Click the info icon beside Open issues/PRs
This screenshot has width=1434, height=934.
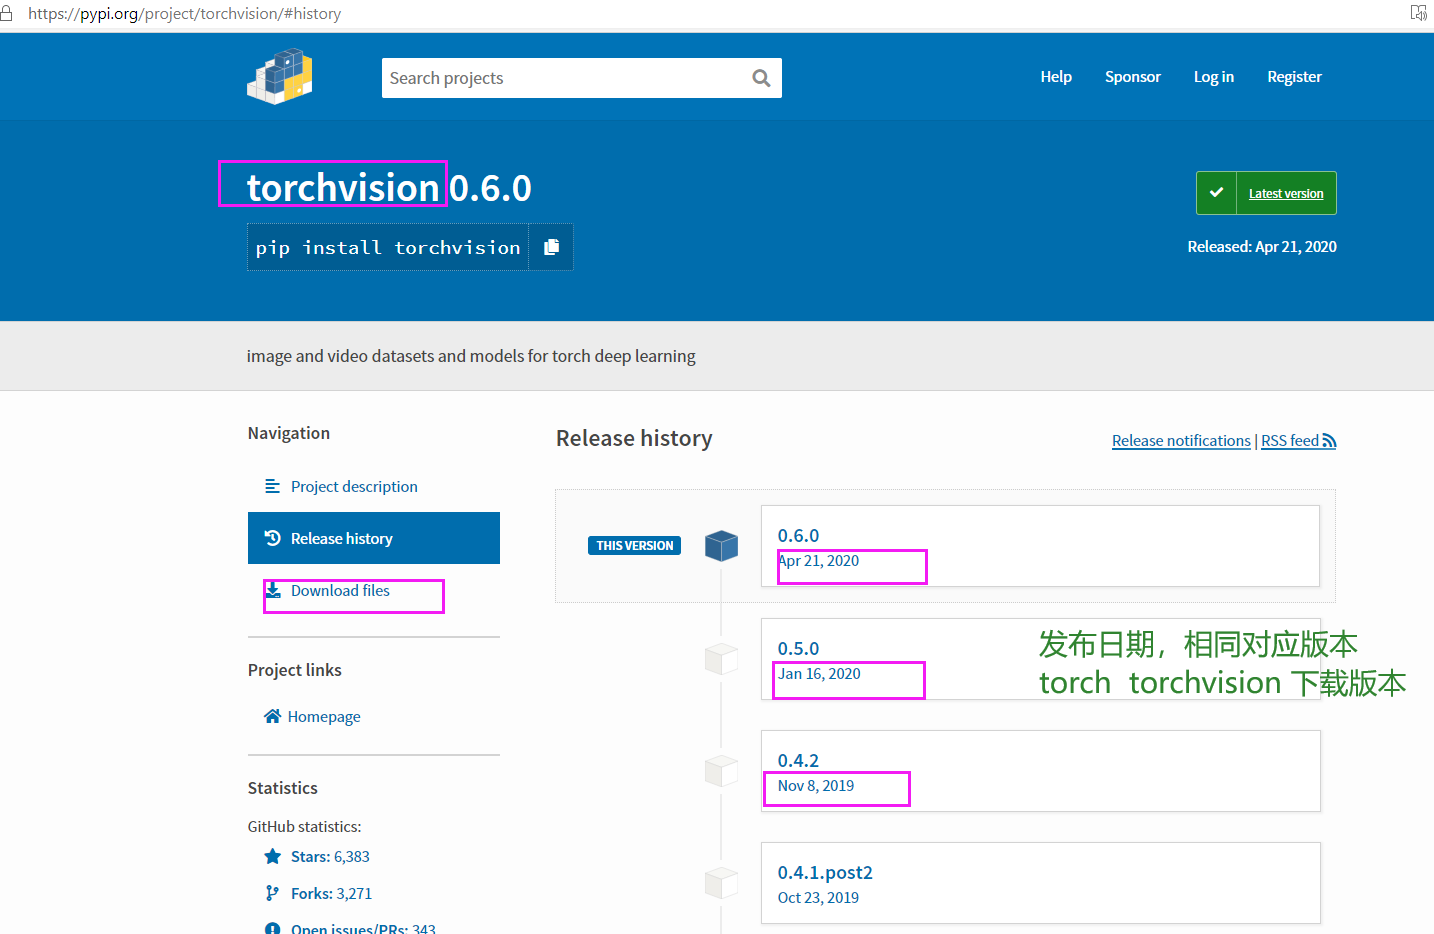point(272,927)
